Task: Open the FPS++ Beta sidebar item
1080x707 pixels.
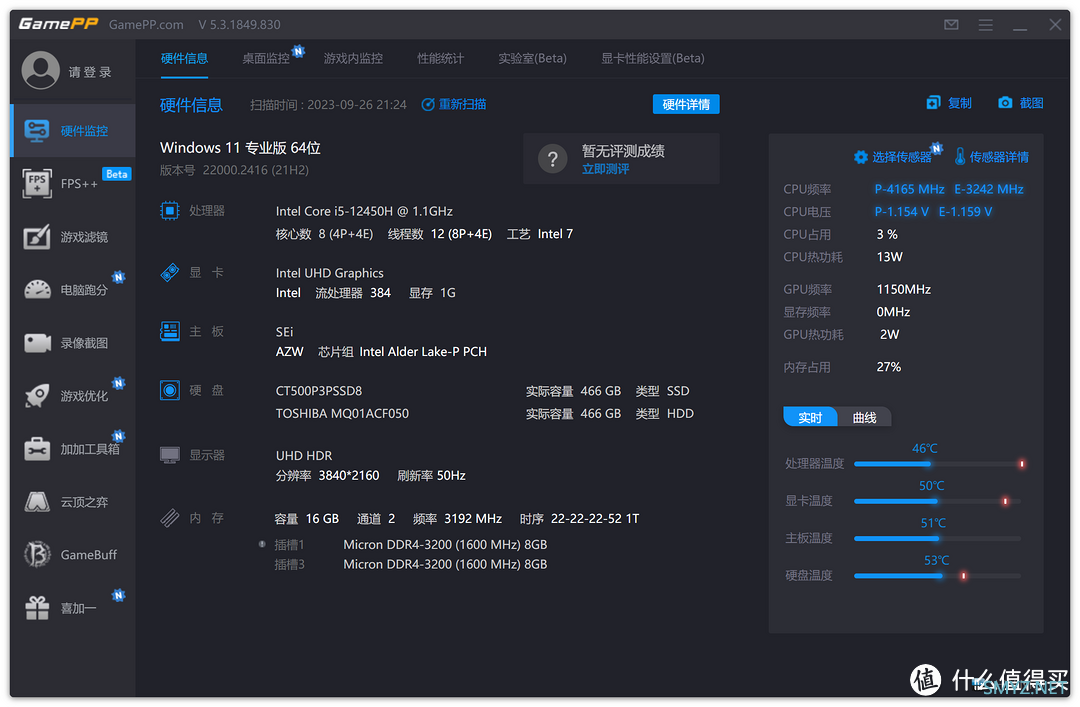Action: pos(73,183)
